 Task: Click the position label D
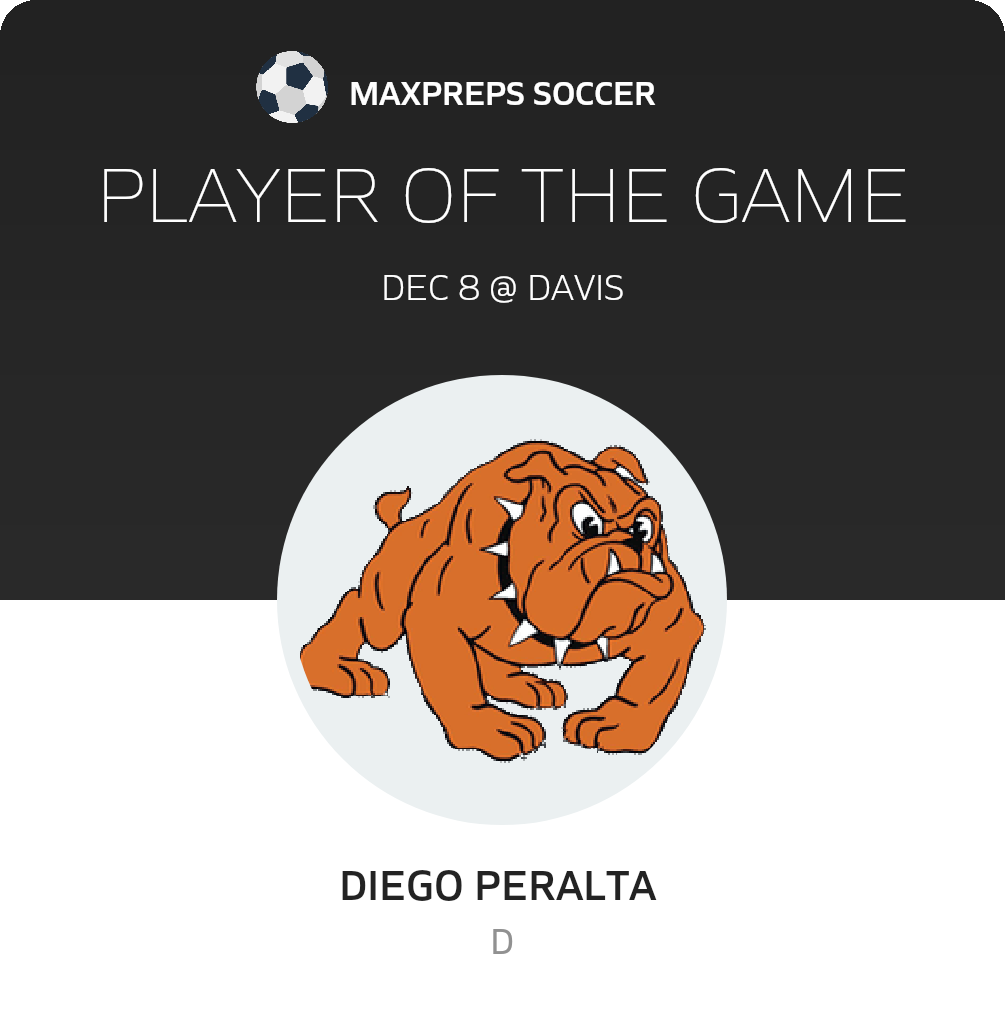click(x=502, y=942)
